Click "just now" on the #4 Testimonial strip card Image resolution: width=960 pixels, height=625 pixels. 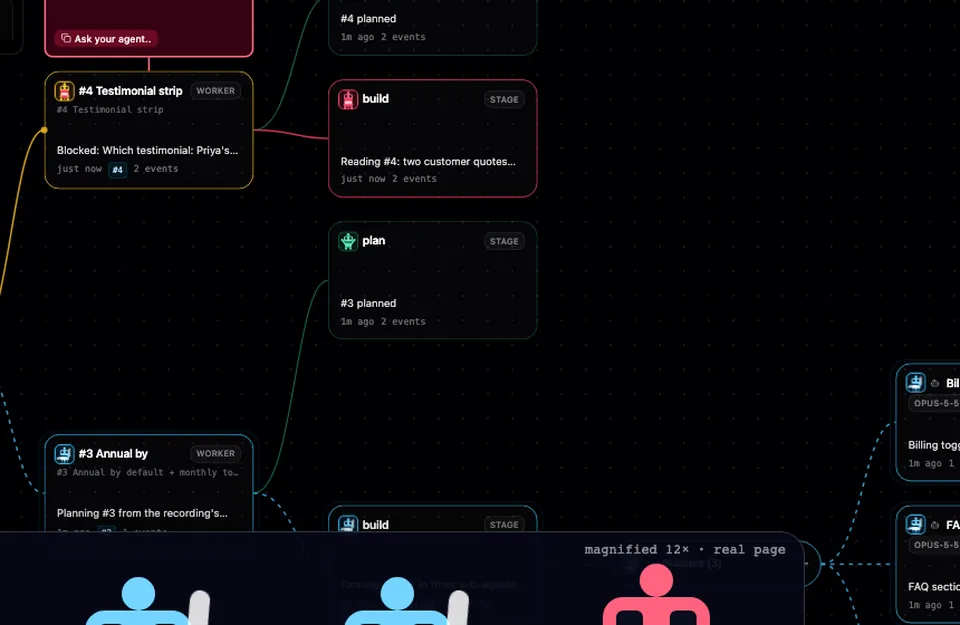pos(79,169)
